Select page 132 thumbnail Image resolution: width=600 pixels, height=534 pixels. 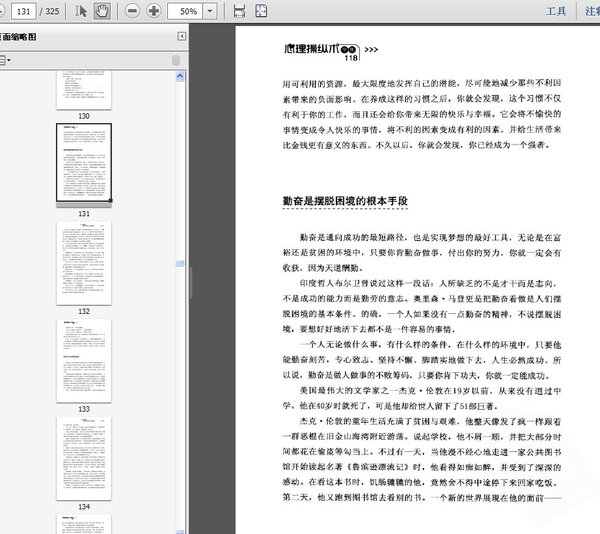pyautogui.click(x=84, y=263)
